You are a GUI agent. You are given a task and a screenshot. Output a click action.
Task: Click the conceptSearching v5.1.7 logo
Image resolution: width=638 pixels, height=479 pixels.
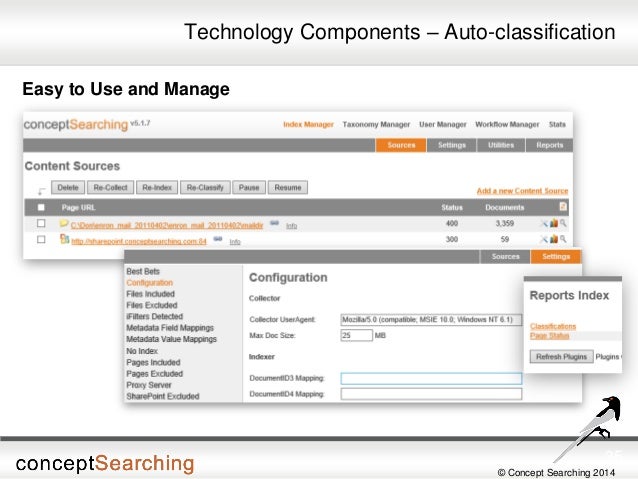tap(87, 124)
